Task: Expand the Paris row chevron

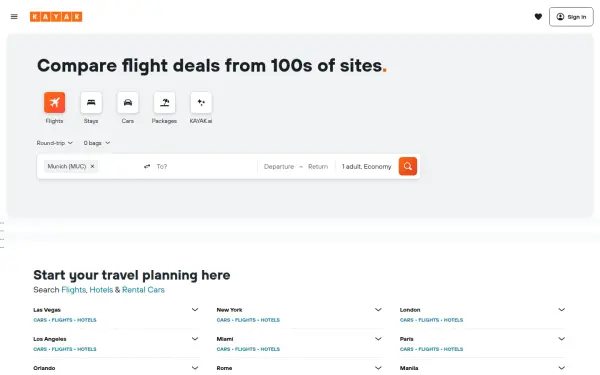Action: pyautogui.click(x=561, y=339)
